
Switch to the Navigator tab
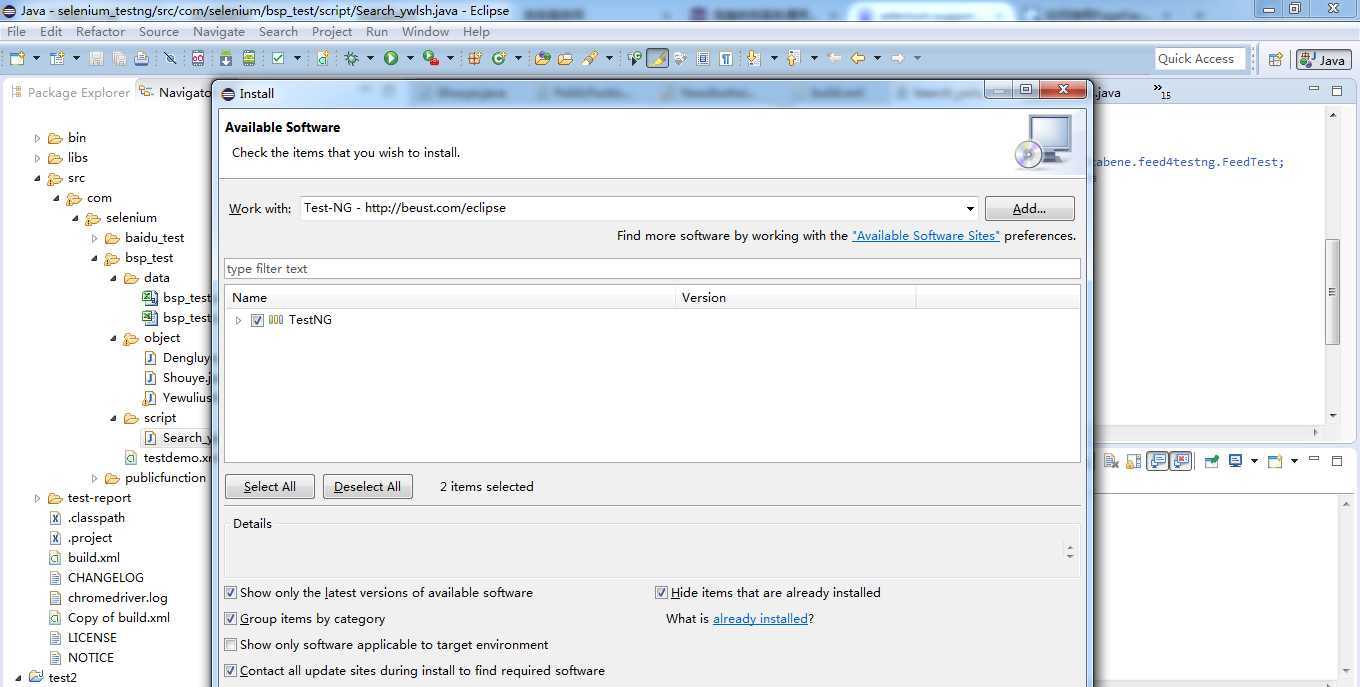[177, 92]
